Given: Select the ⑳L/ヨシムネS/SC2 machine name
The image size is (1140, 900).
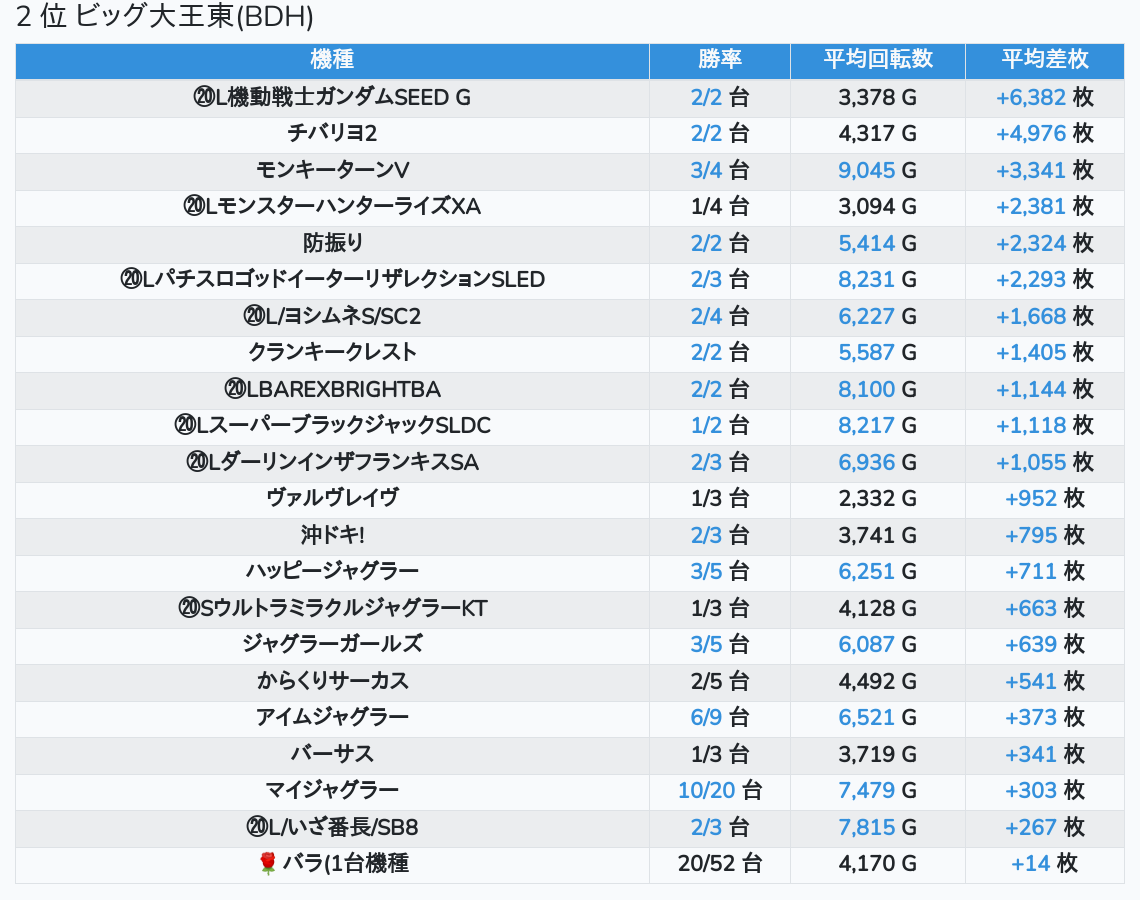Looking at the screenshot, I should coord(332,316).
